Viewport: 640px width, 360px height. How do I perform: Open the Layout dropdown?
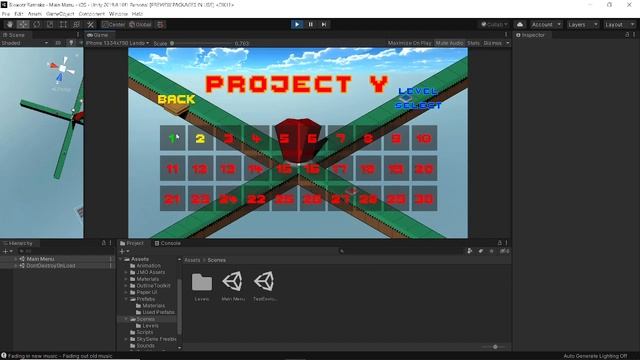(619, 24)
